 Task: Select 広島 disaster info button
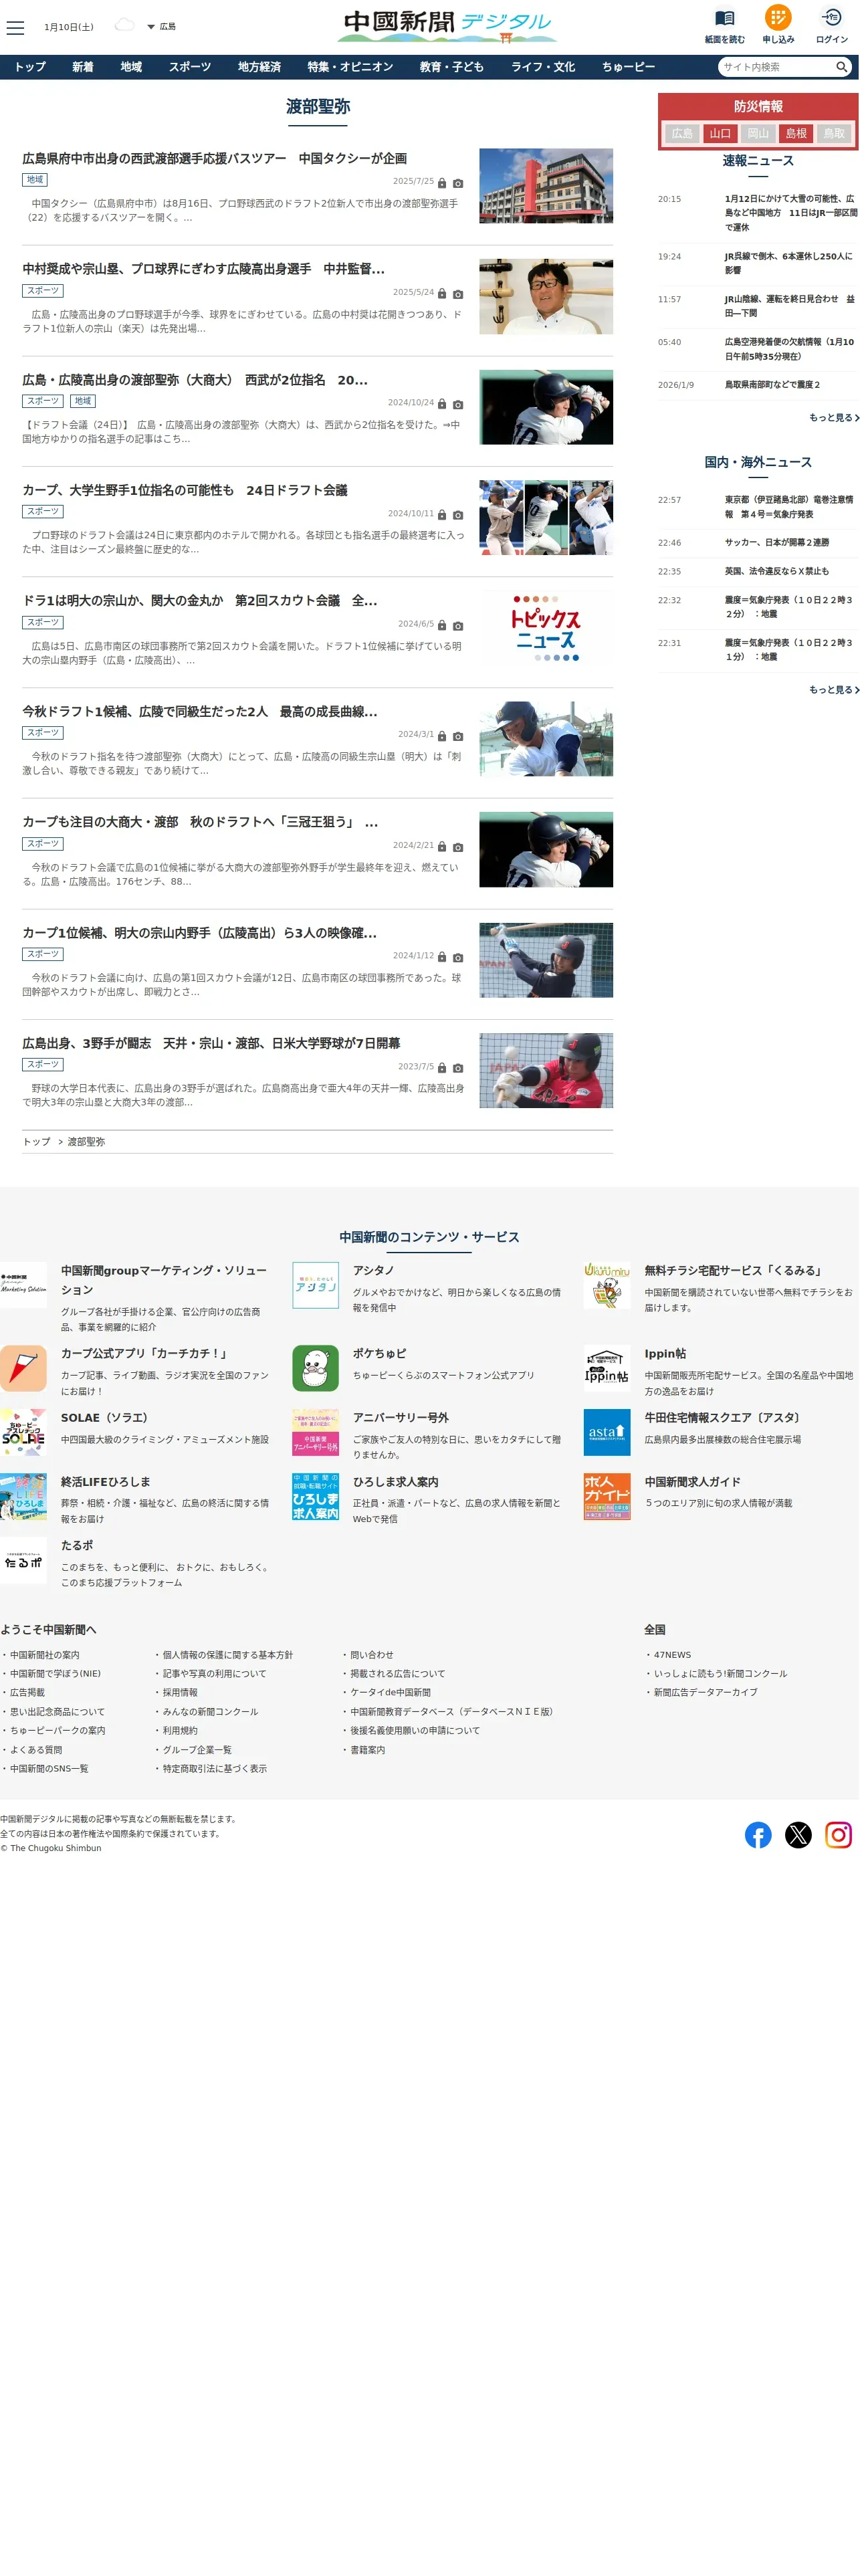682,133
